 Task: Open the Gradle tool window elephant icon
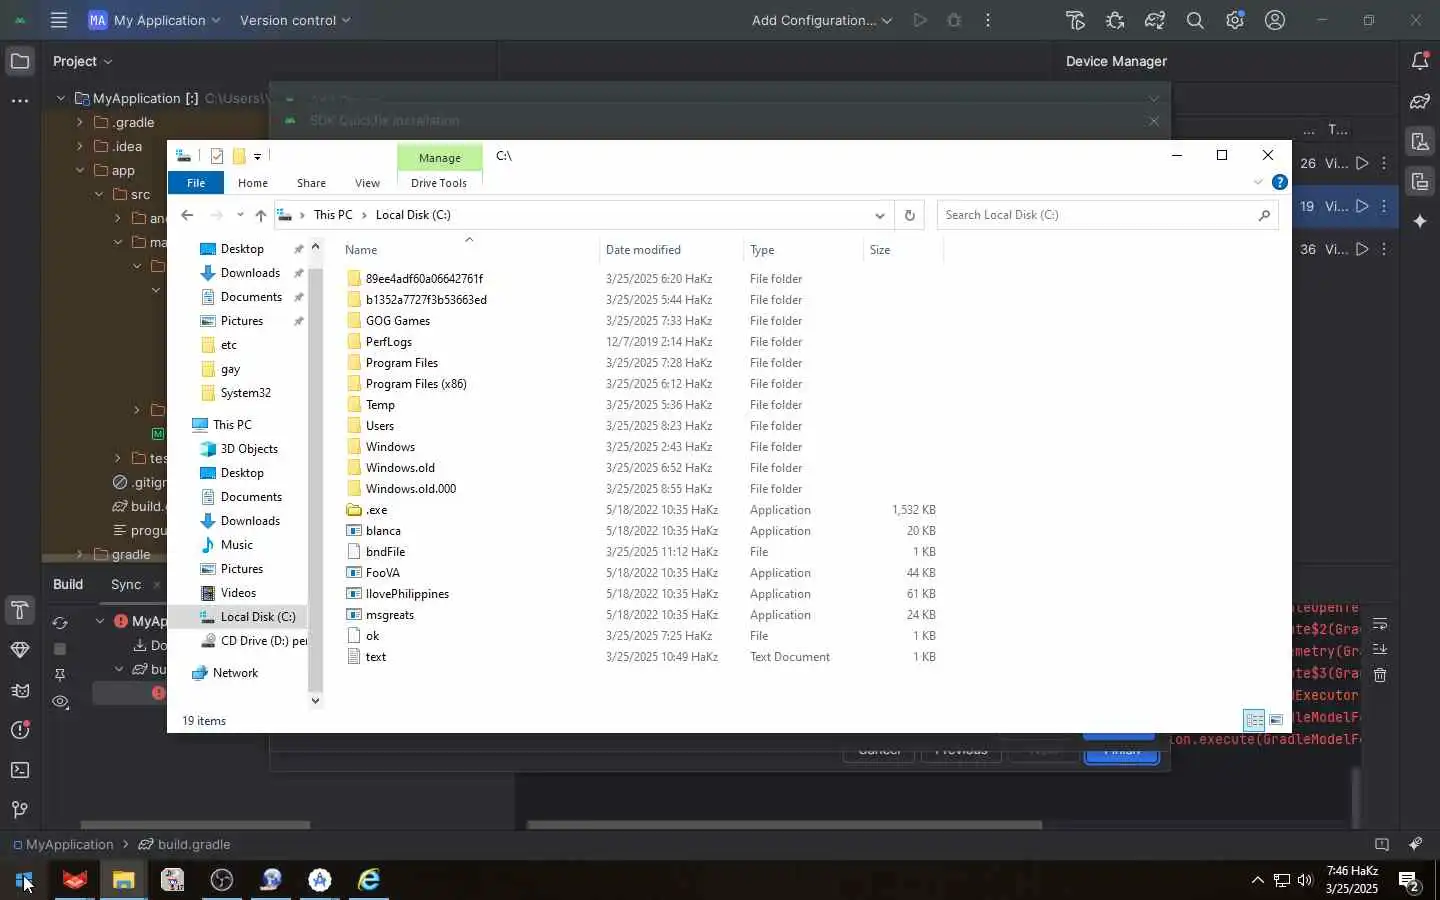pyautogui.click(x=1420, y=101)
